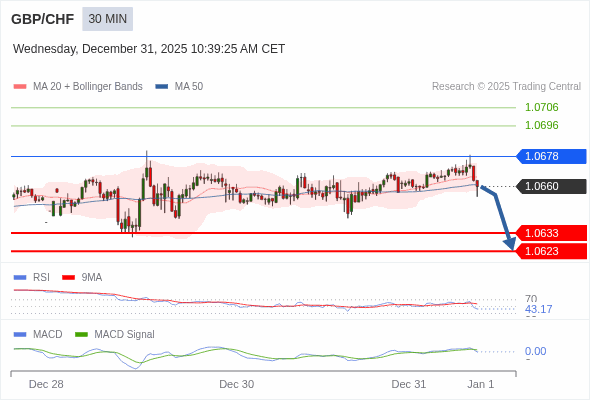
Task: Click the MA 20 + Bollinger Bands legend label
Action: (x=88, y=87)
